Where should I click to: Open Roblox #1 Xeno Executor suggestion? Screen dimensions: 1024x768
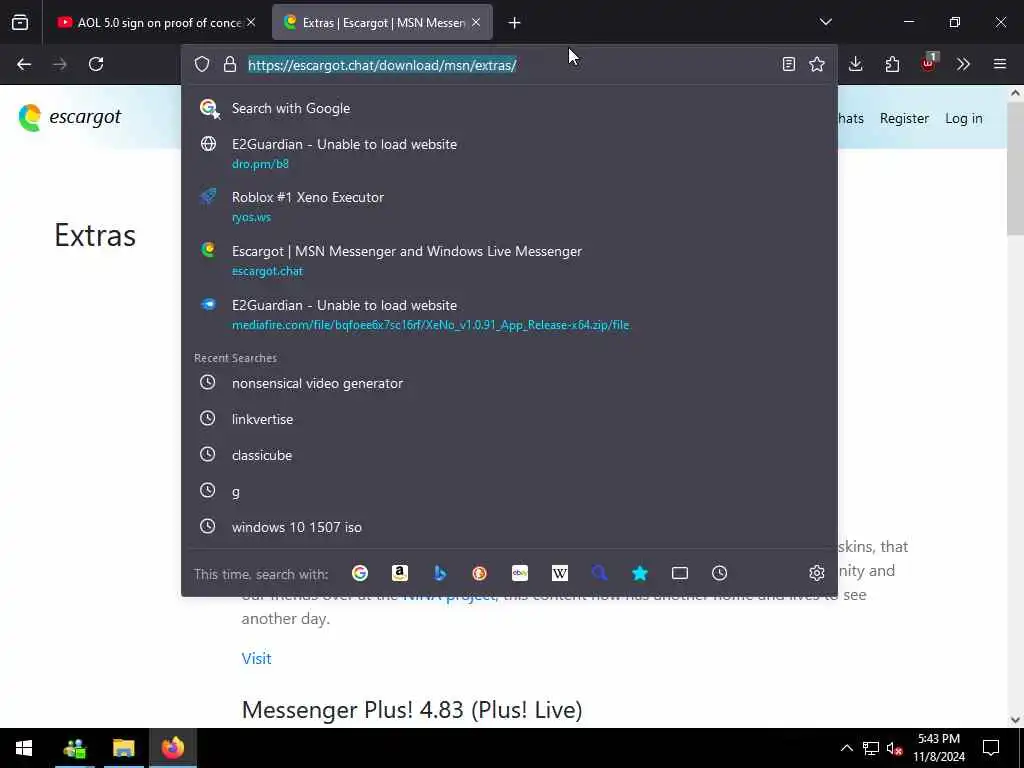(x=509, y=206)
